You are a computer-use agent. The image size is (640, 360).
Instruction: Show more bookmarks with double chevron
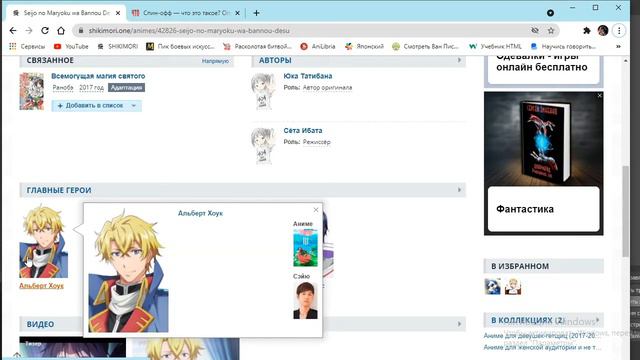[618, 47]
